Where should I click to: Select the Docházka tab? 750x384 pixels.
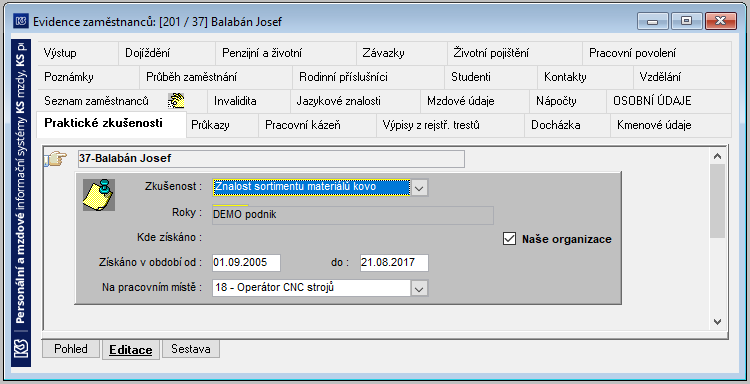[567, 125]
